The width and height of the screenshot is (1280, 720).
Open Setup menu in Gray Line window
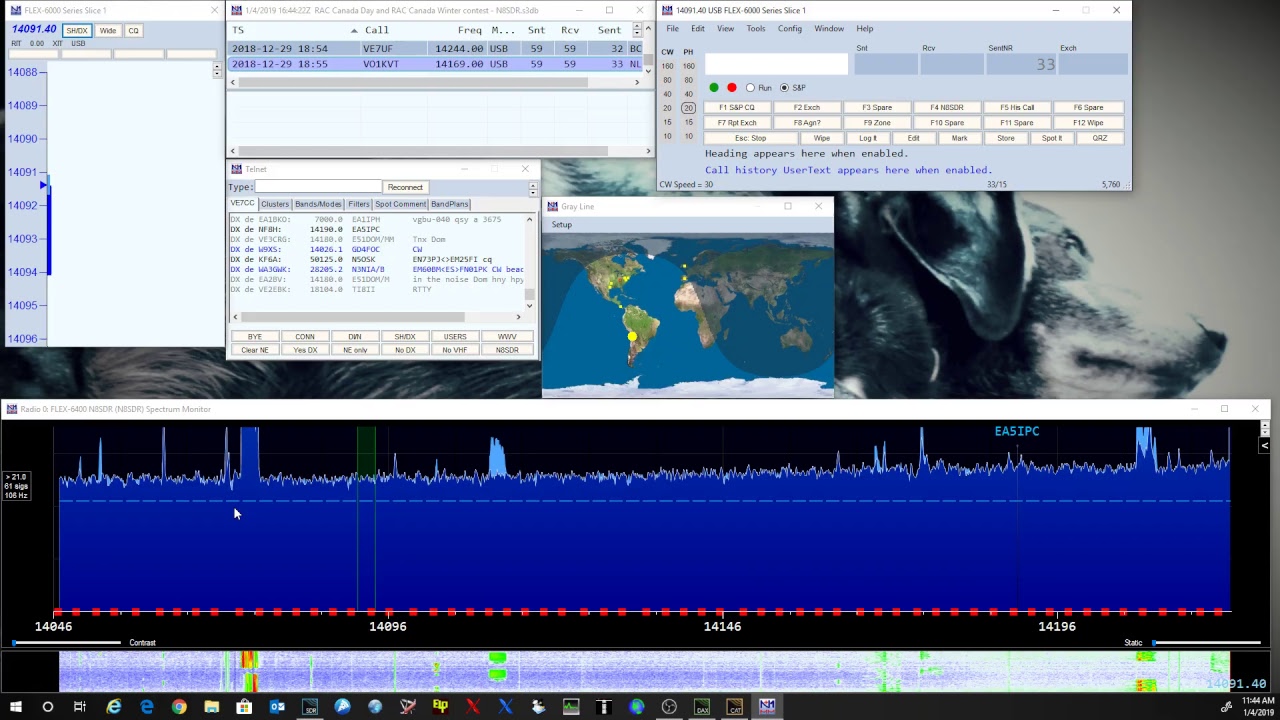562,225
